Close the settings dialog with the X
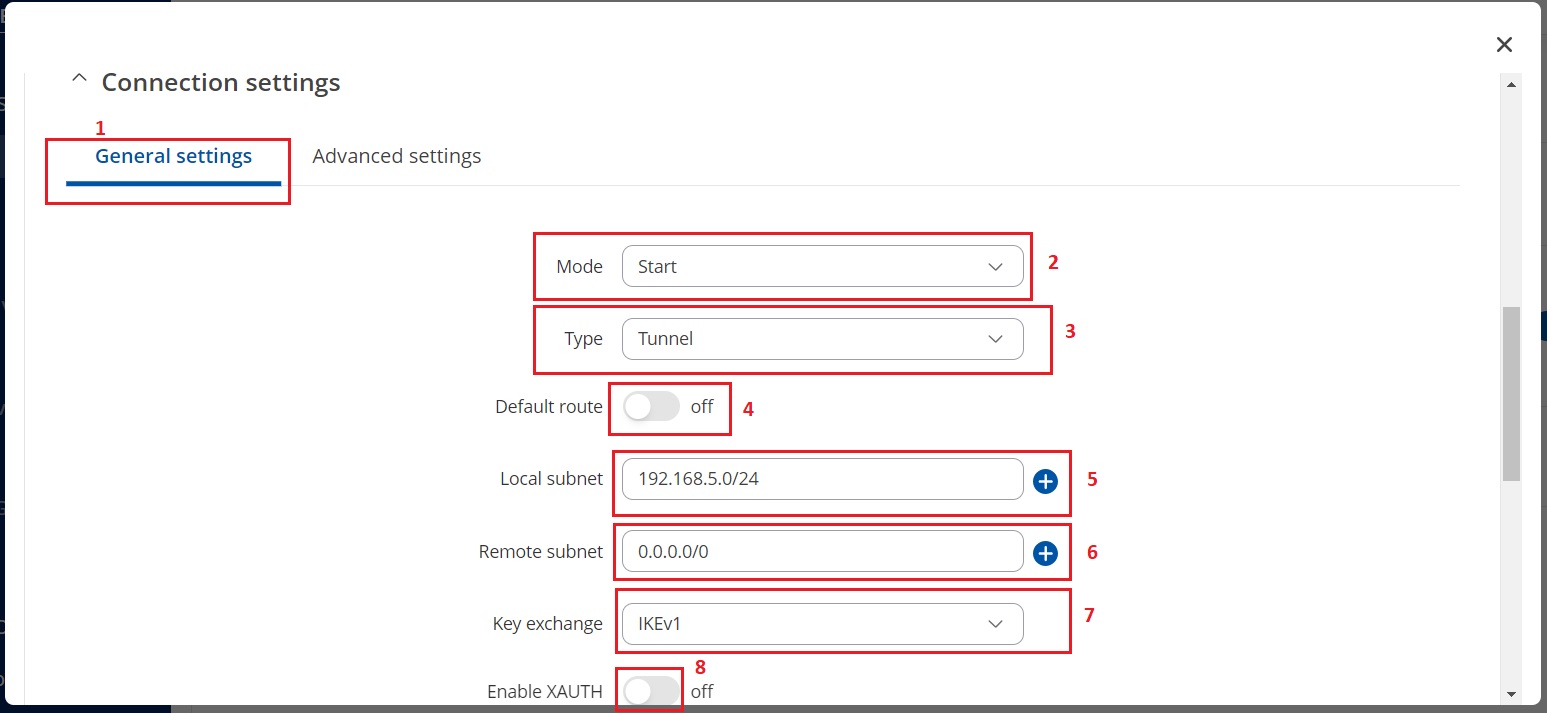 pyautogui.click(x=1503, y=45)
